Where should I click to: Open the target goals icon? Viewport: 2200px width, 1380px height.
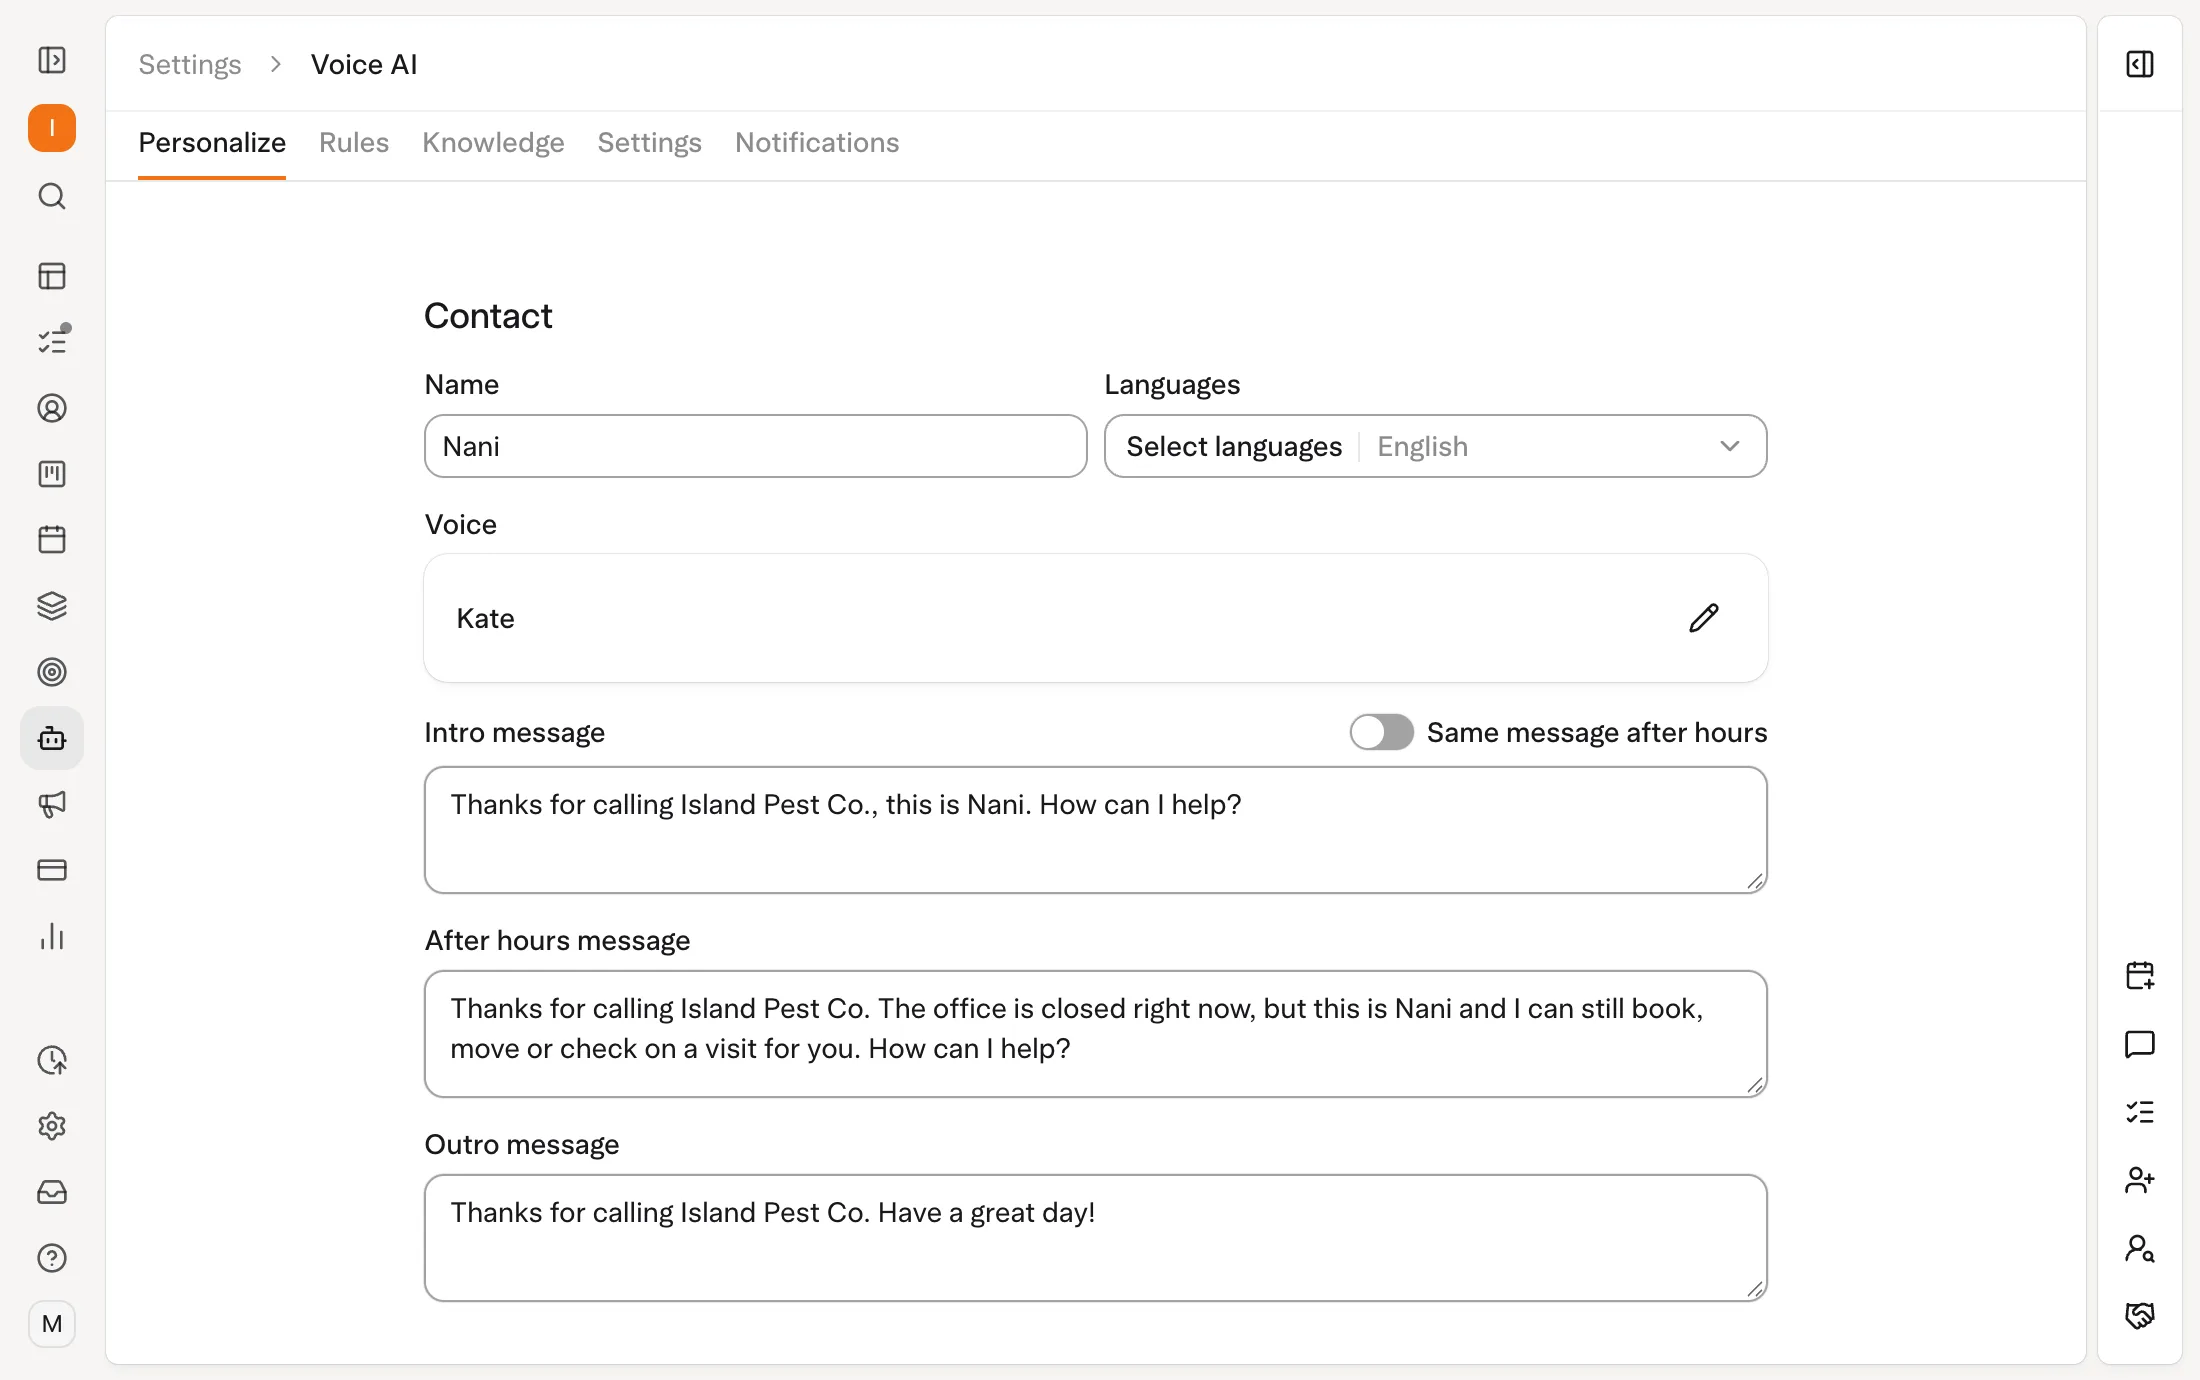coord(52,672)
